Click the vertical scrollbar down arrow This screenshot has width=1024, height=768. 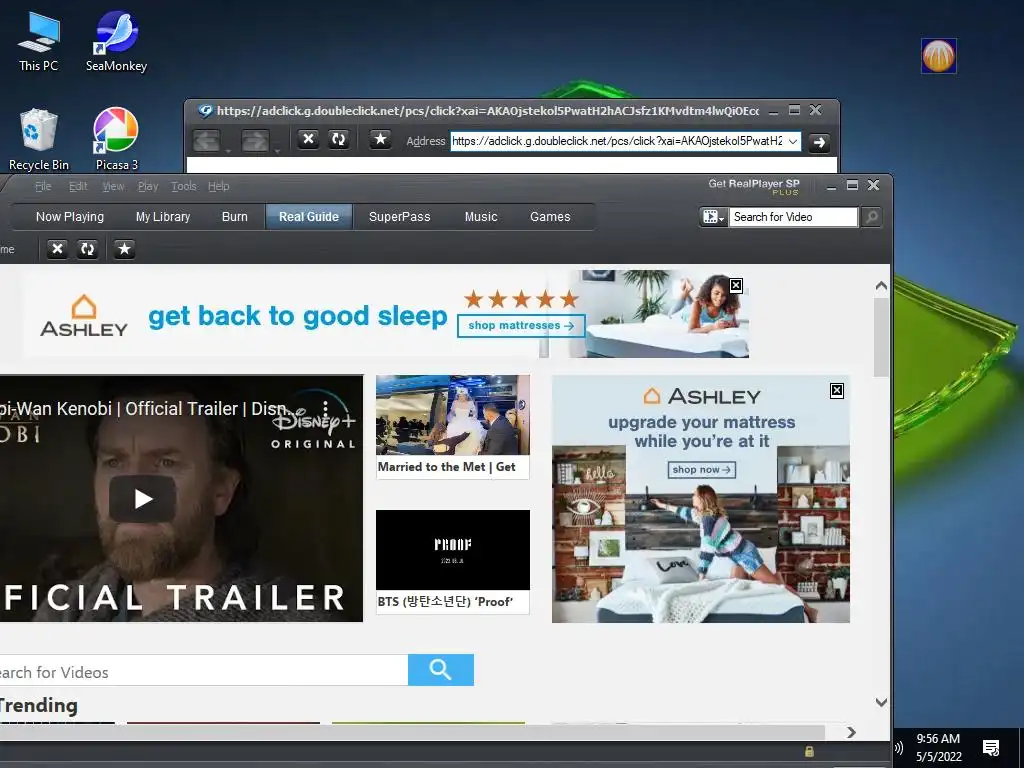click(881, 703)
